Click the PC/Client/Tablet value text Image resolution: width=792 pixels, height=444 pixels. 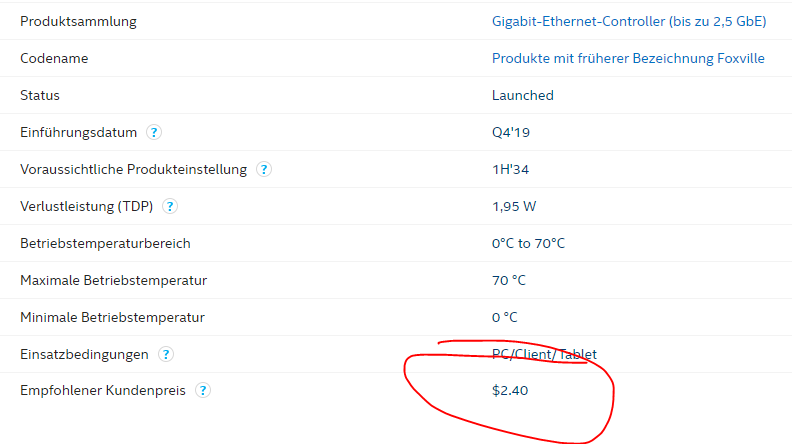[x=544, y=354]
